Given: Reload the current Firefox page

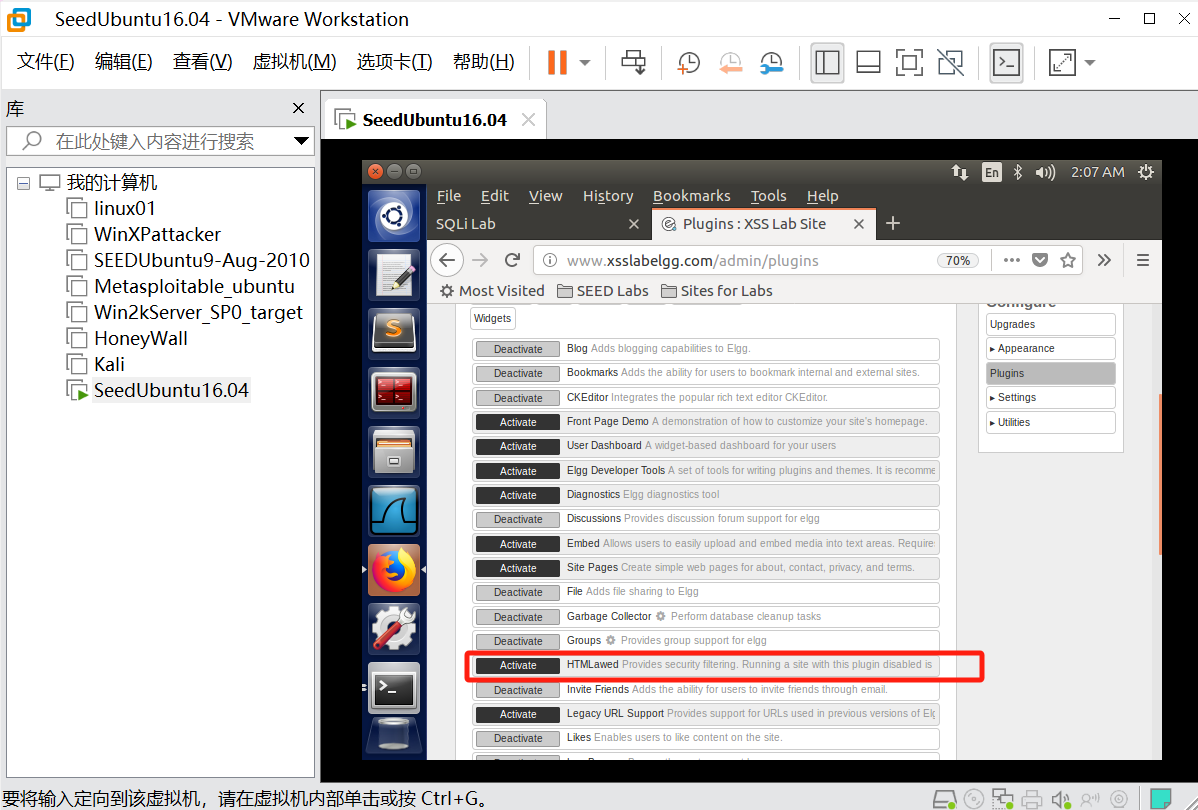Looking at the screenshot, I should (x=513, y=261).
